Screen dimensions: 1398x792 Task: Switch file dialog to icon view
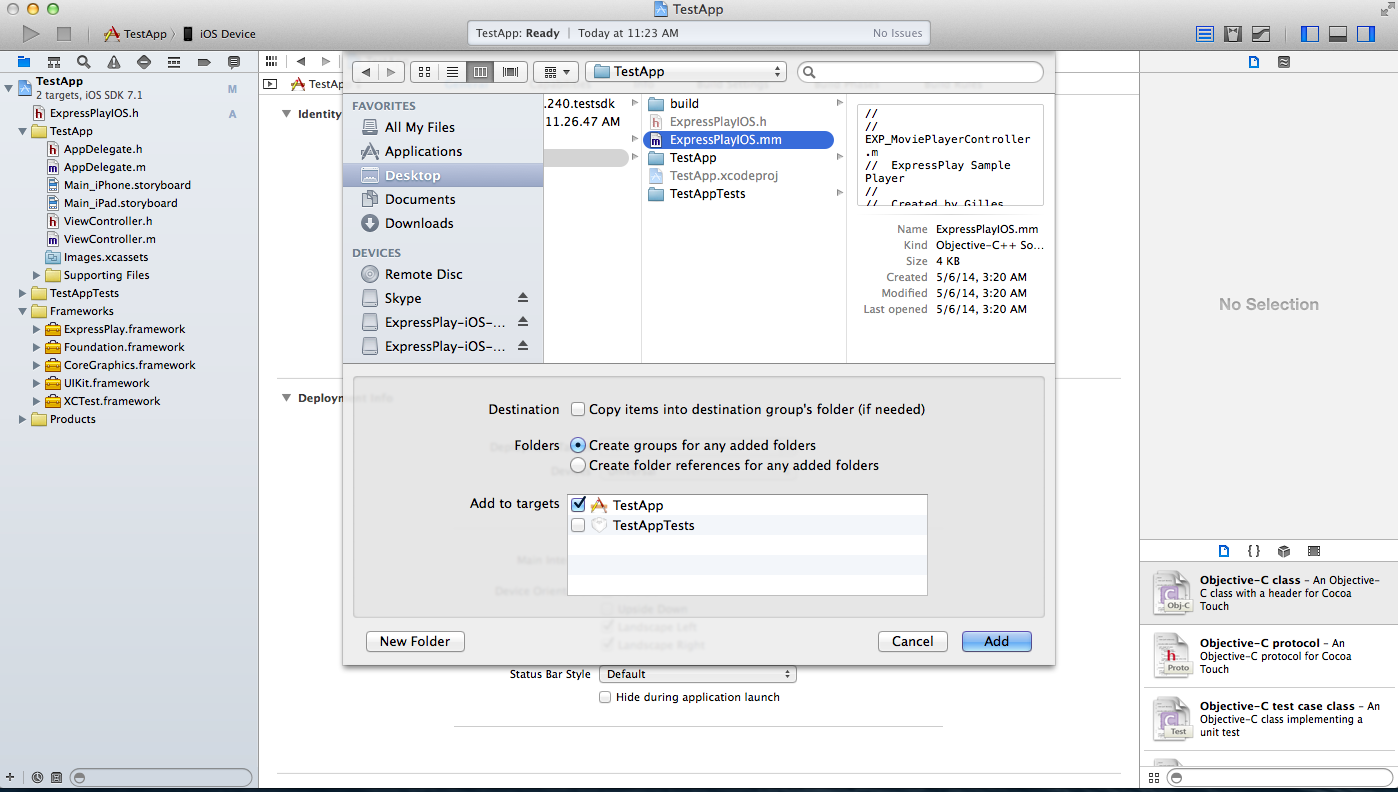[x=424, y=72]
